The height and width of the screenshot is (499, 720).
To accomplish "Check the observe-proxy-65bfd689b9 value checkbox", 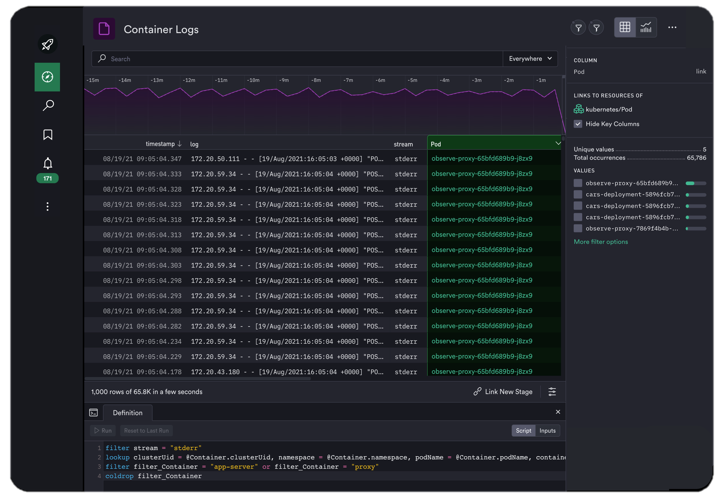I will (578, 183).
